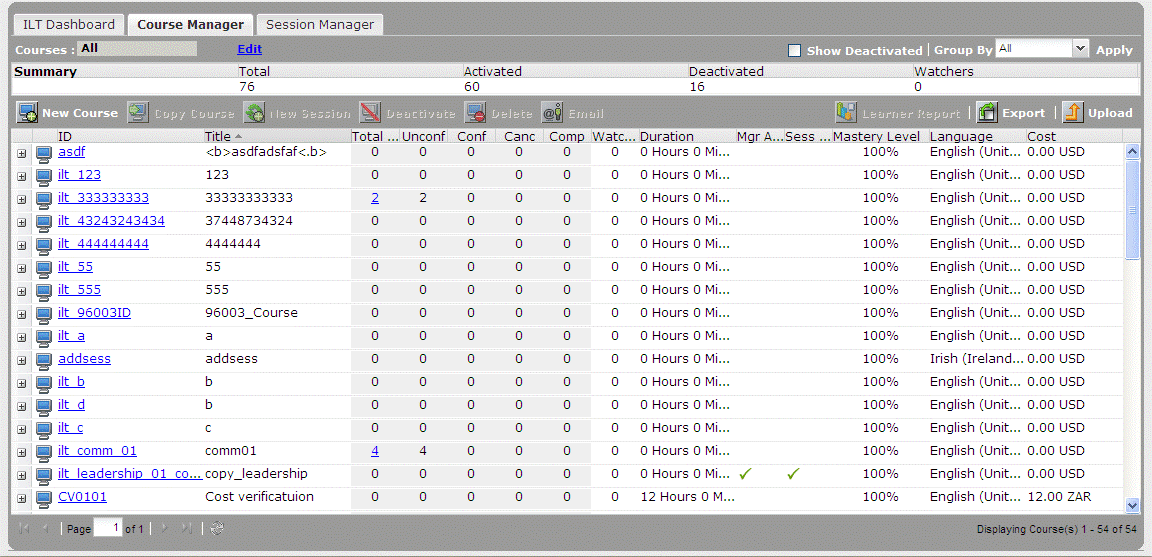Open the ilt_555 course link

(x=79, y=290)
